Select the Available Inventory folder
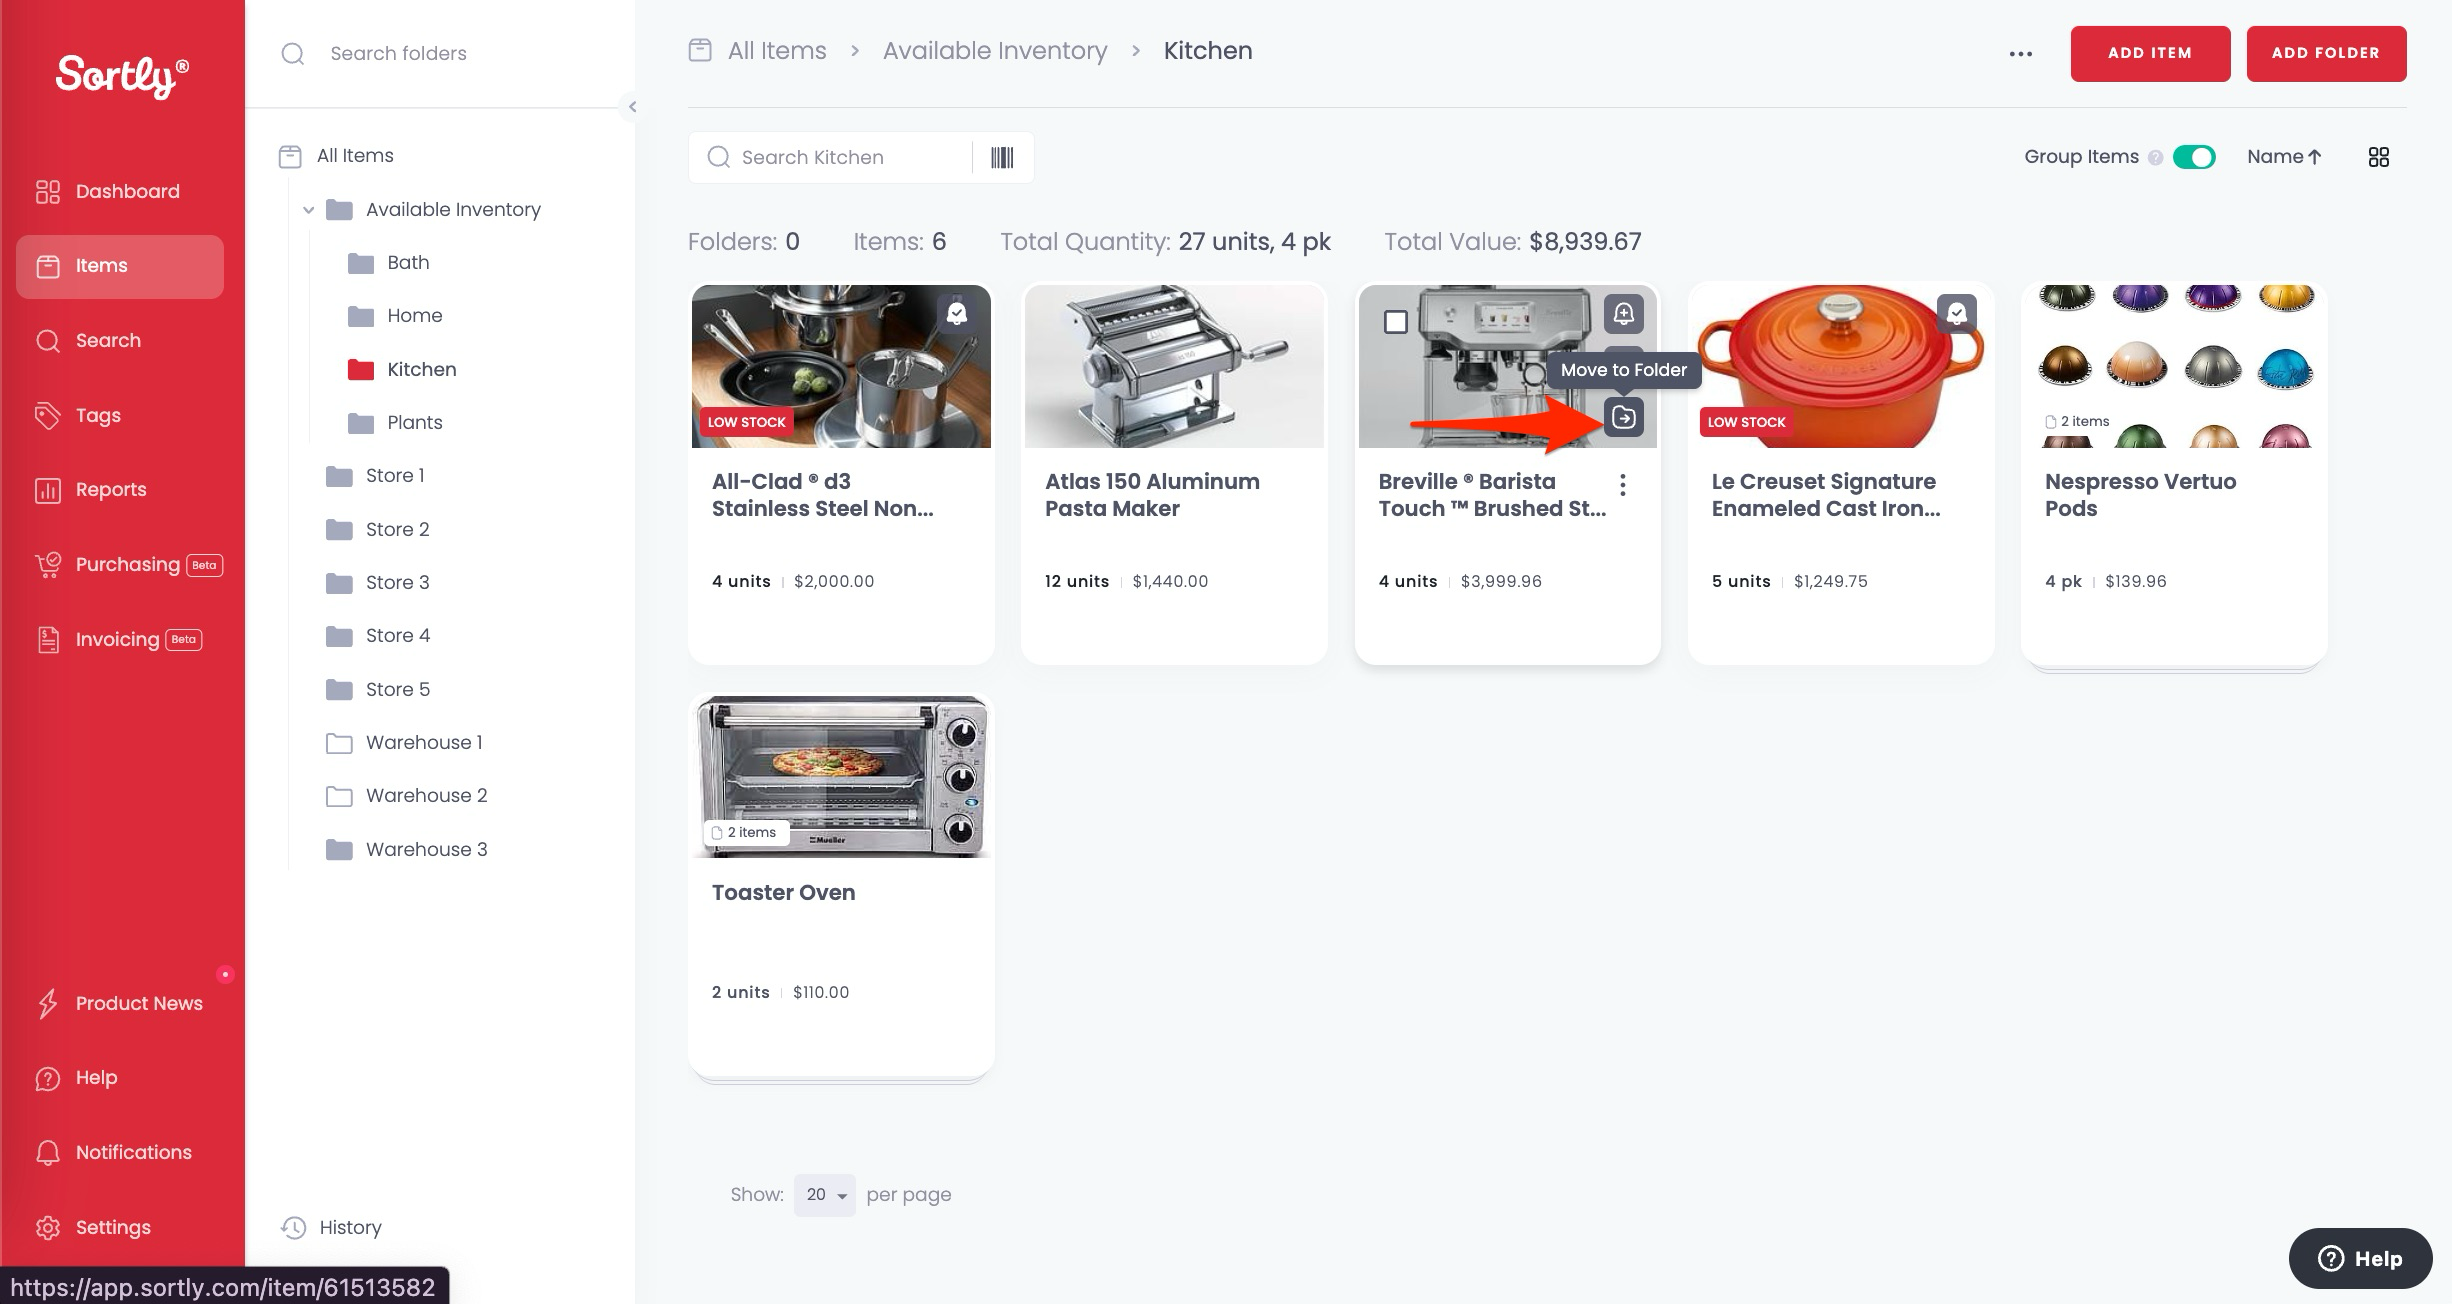2452x1304 pixels. (x=434, y=210)
